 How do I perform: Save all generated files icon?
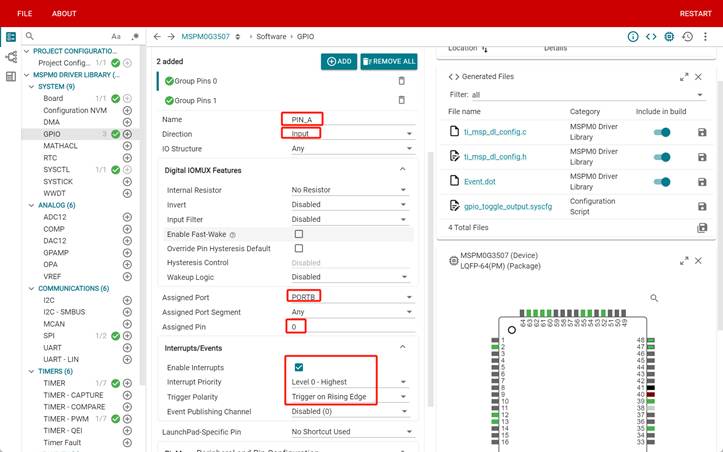[702, 228]
